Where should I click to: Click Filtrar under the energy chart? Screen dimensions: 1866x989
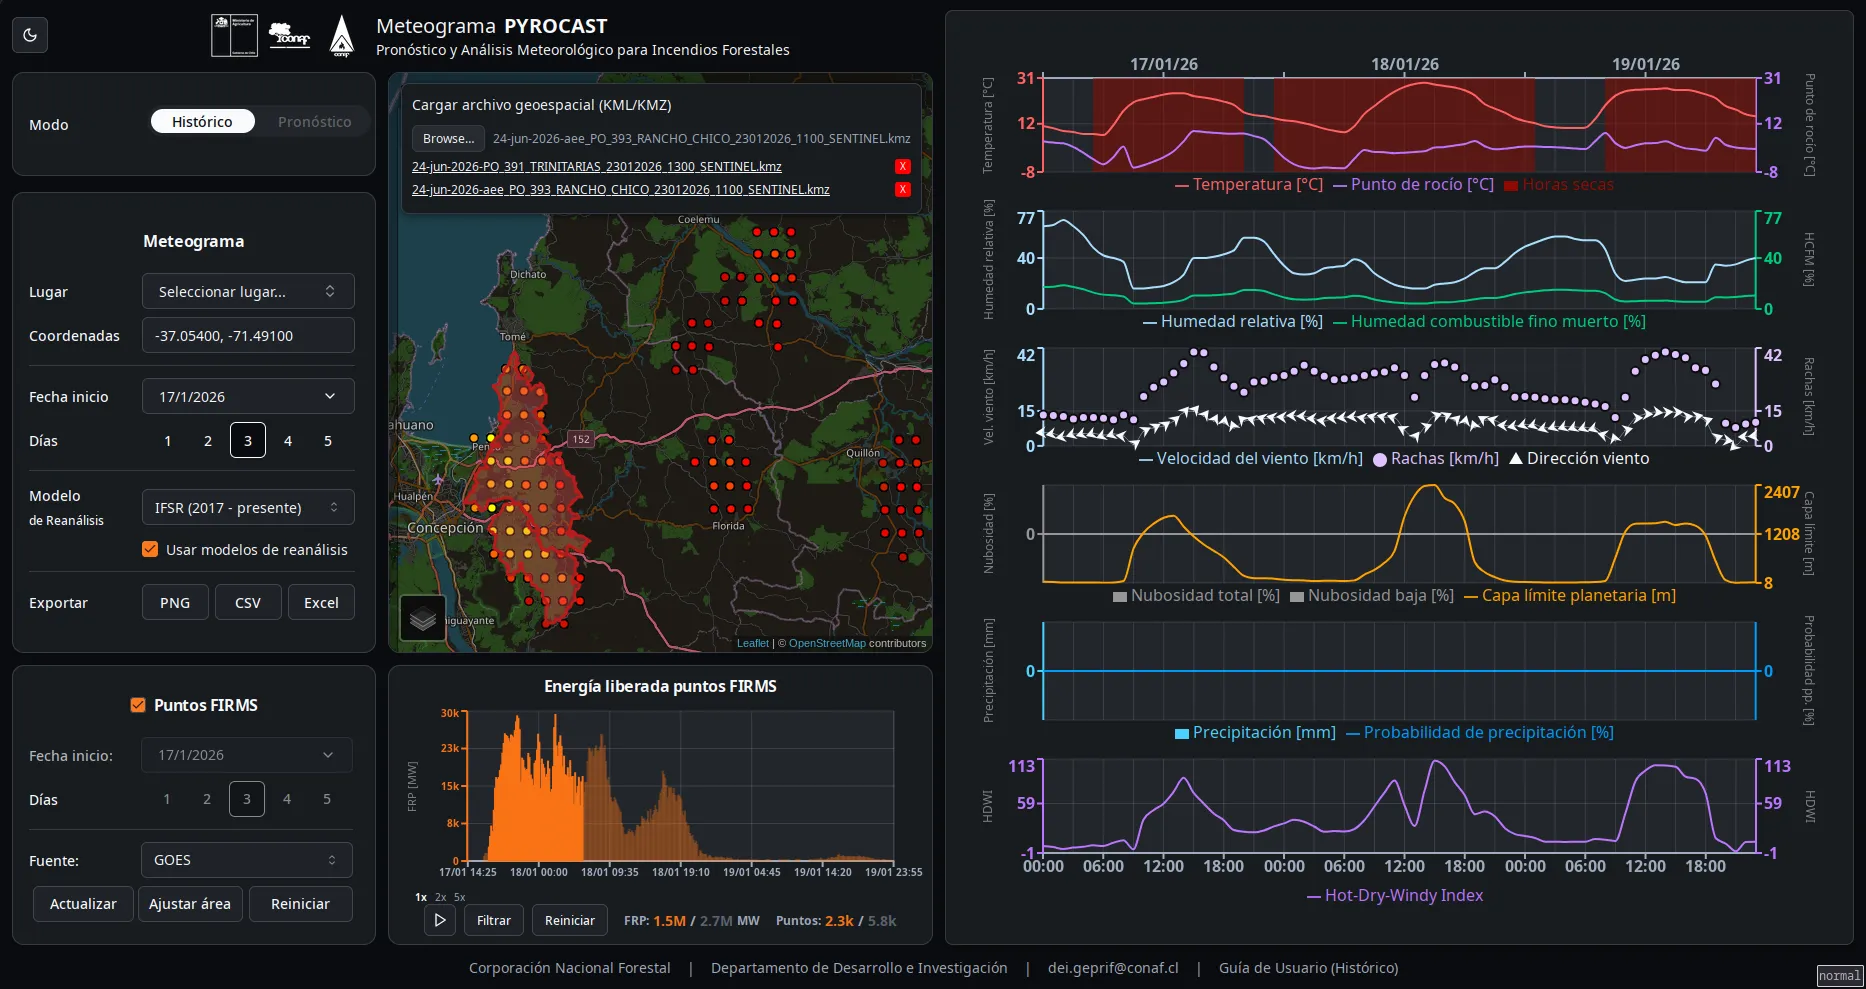tap(494, 920)
